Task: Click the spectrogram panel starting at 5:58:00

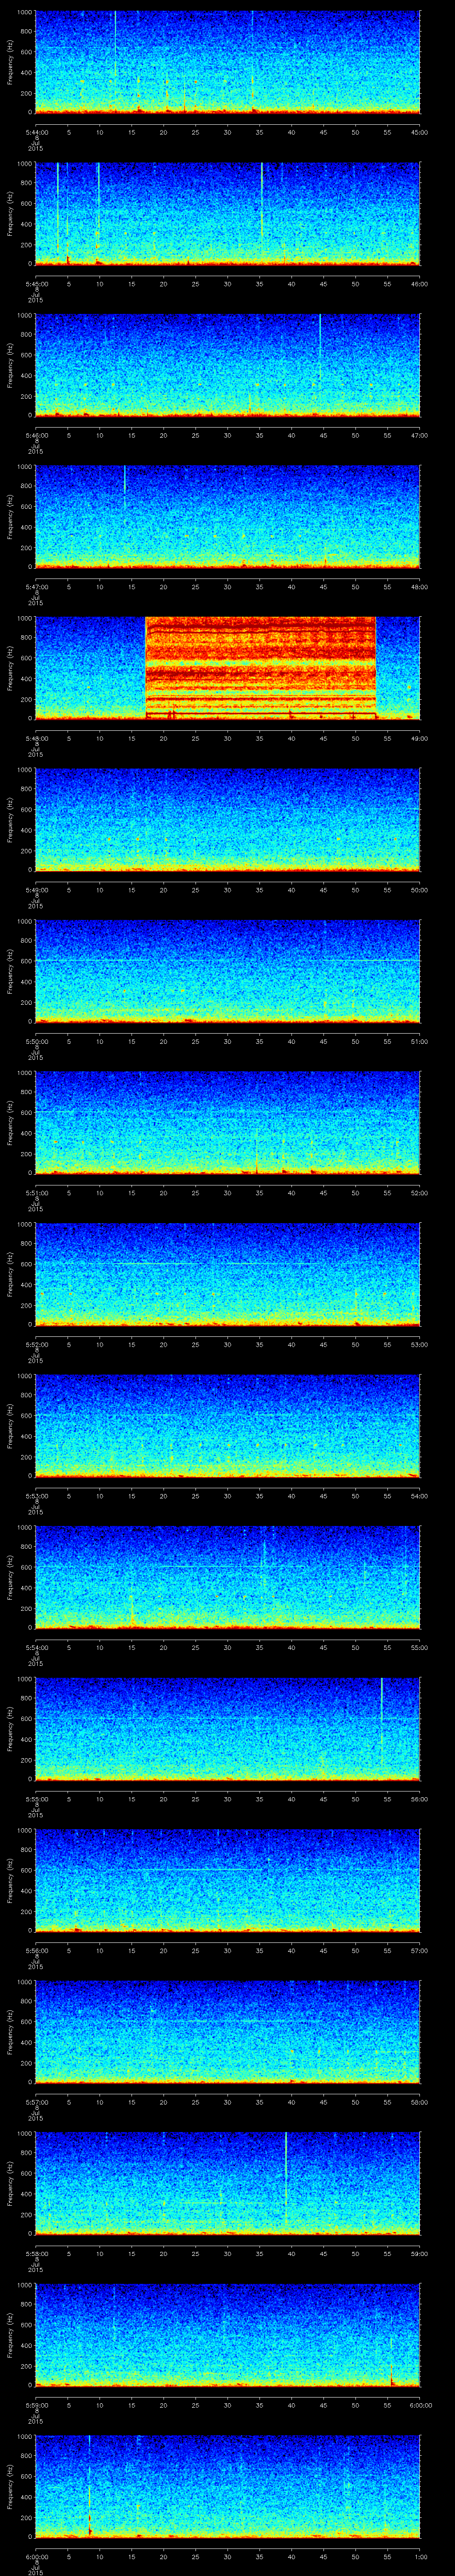Action: (227, 2183)
